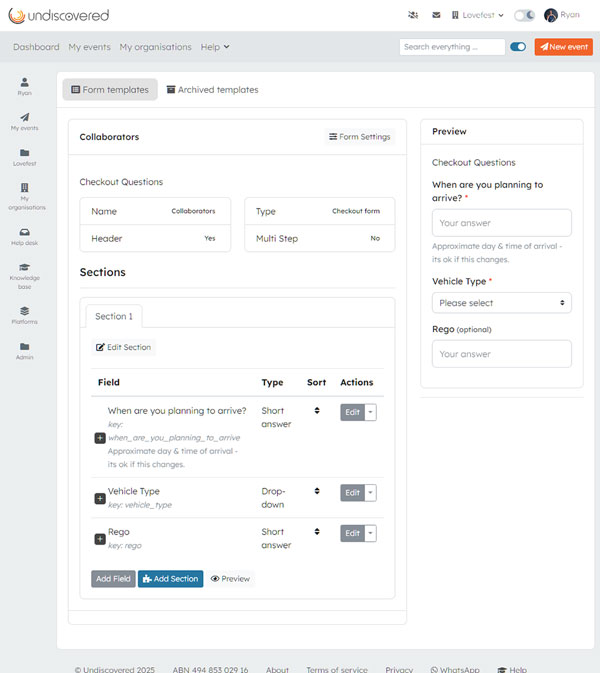
Task: Open Ryan's profile avatar
Action: point(551,15)
